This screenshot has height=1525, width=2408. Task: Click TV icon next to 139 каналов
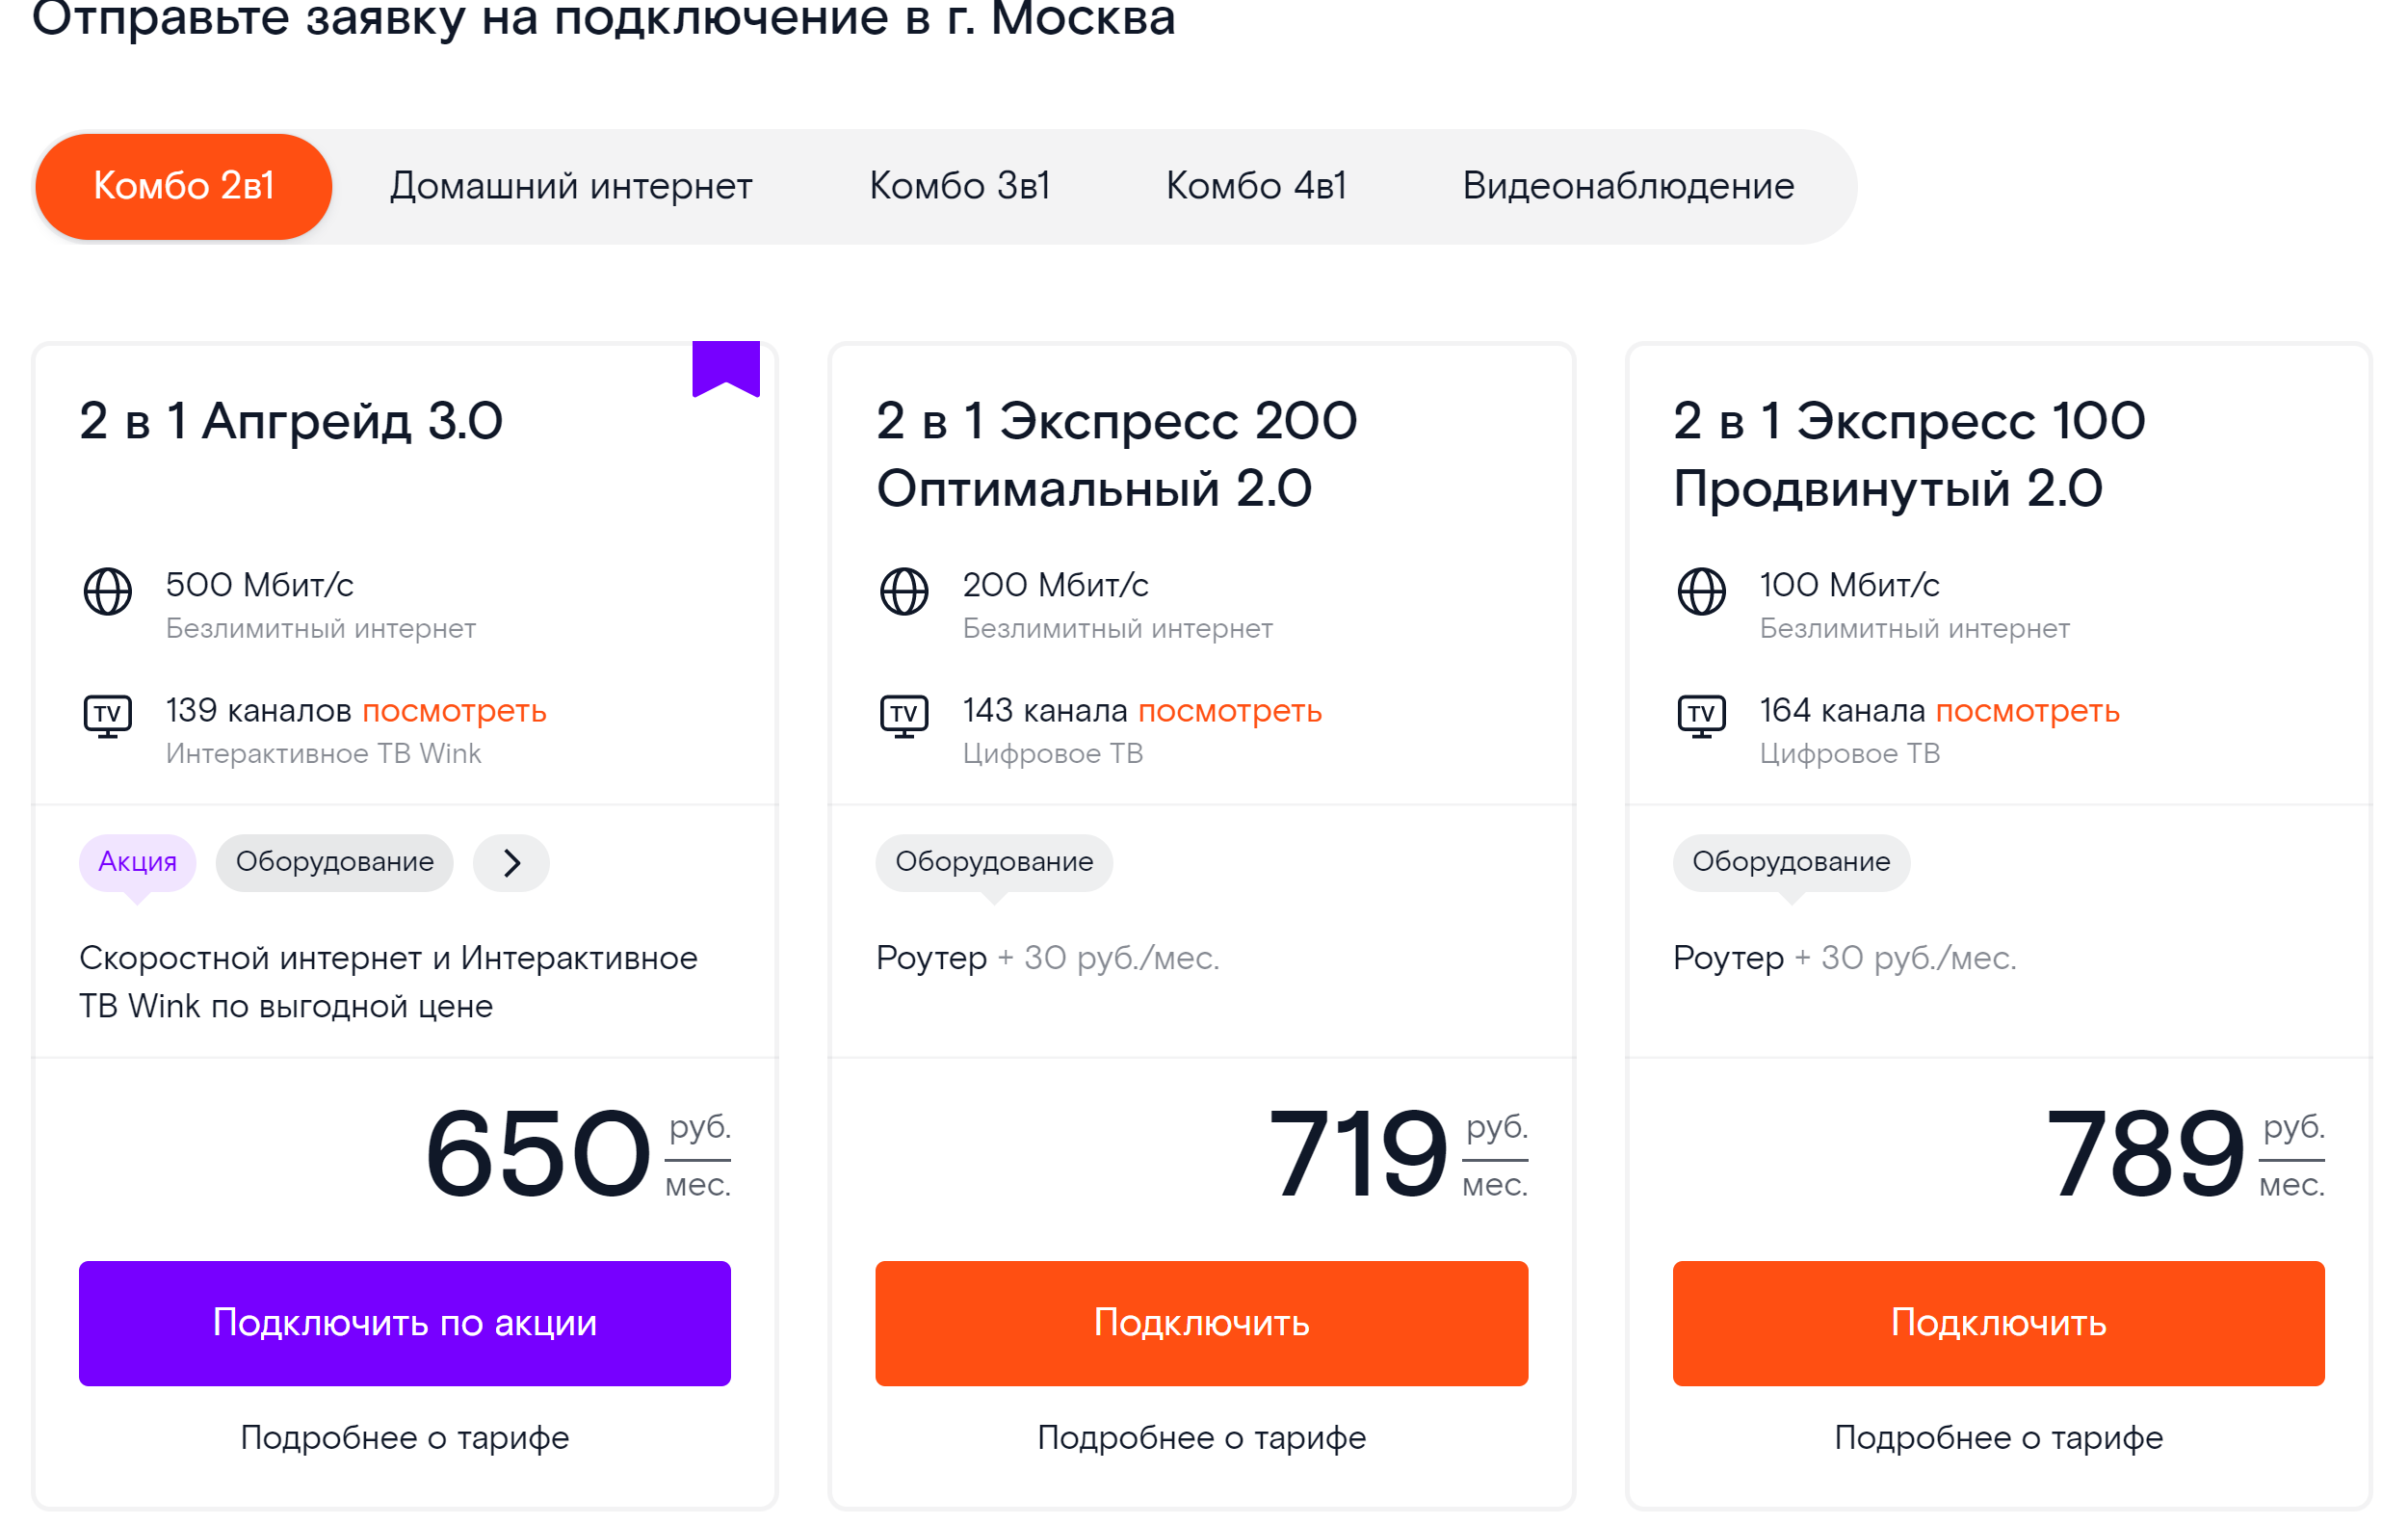coord(107,716)
